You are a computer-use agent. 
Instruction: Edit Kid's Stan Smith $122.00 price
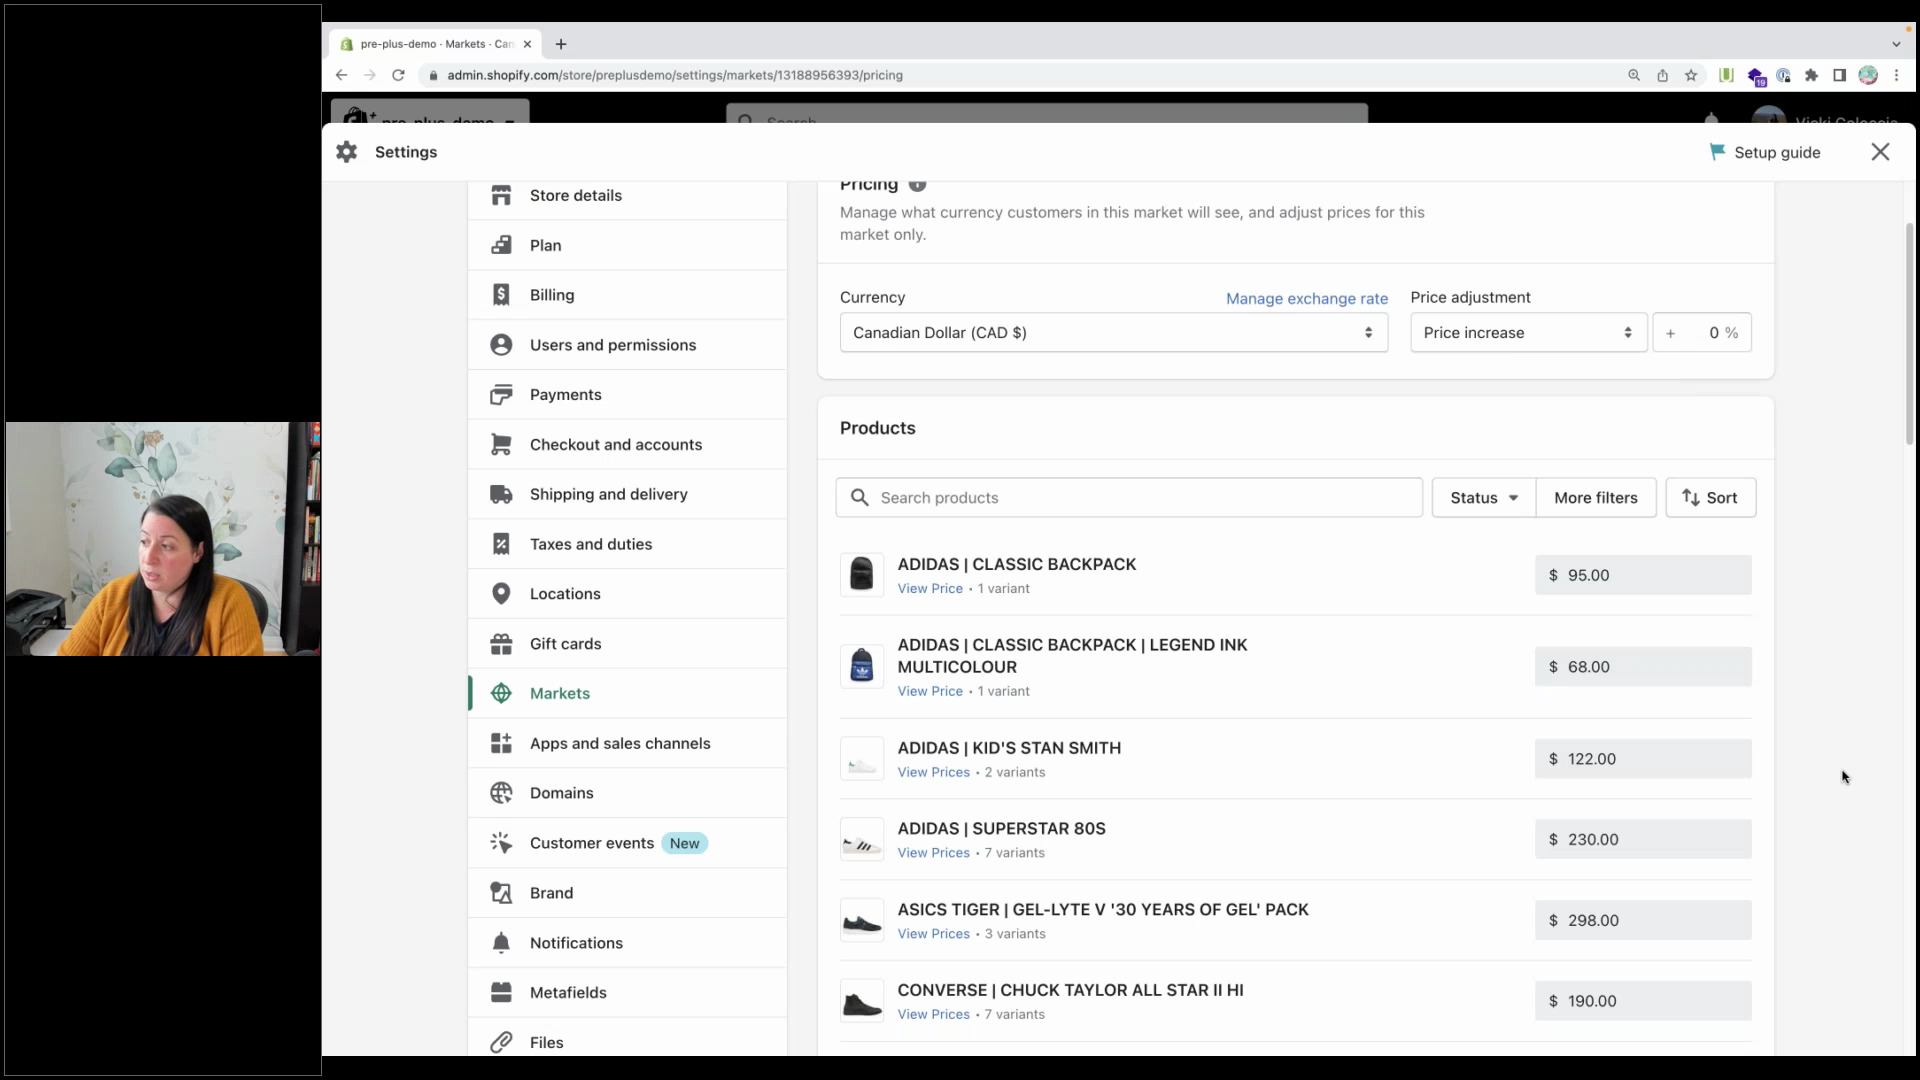coord(1643,759)
